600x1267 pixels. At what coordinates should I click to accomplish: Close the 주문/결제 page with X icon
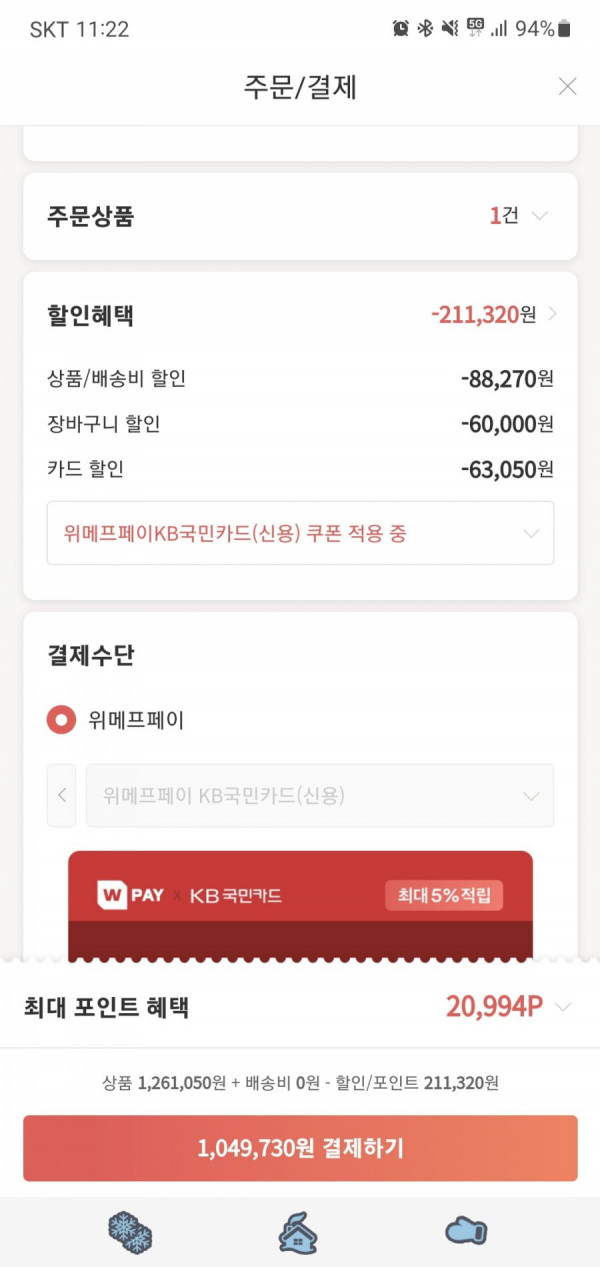click(567, 87)
